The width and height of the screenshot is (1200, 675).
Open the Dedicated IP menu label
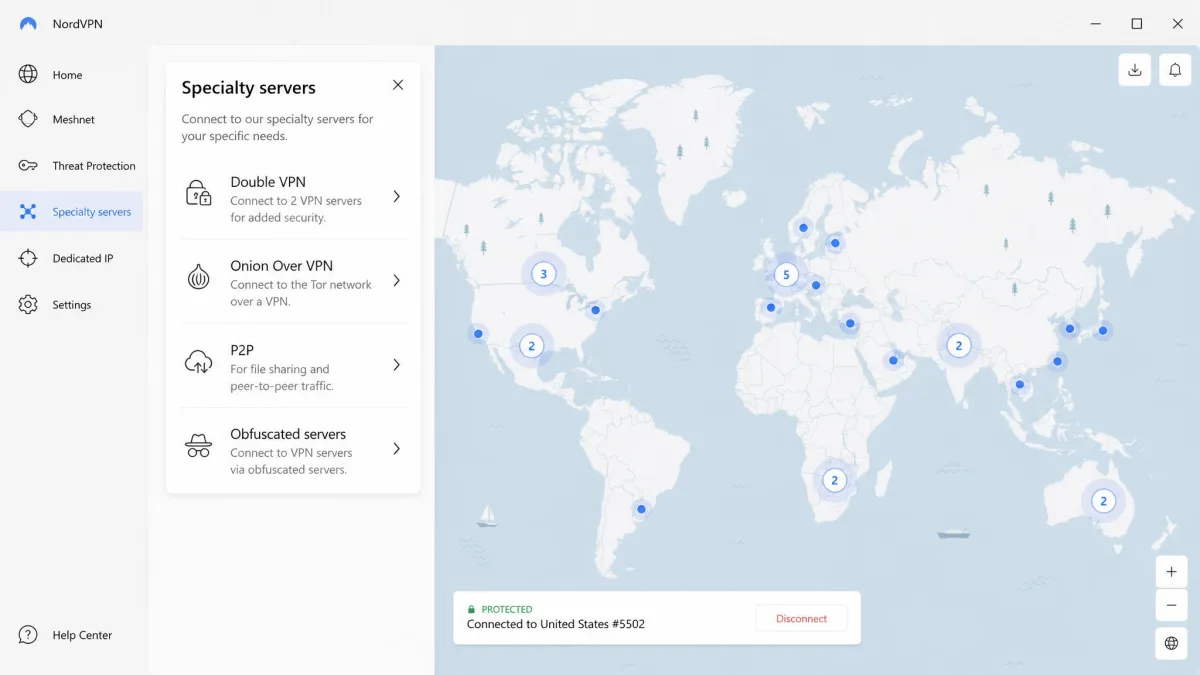pos(83,259)
